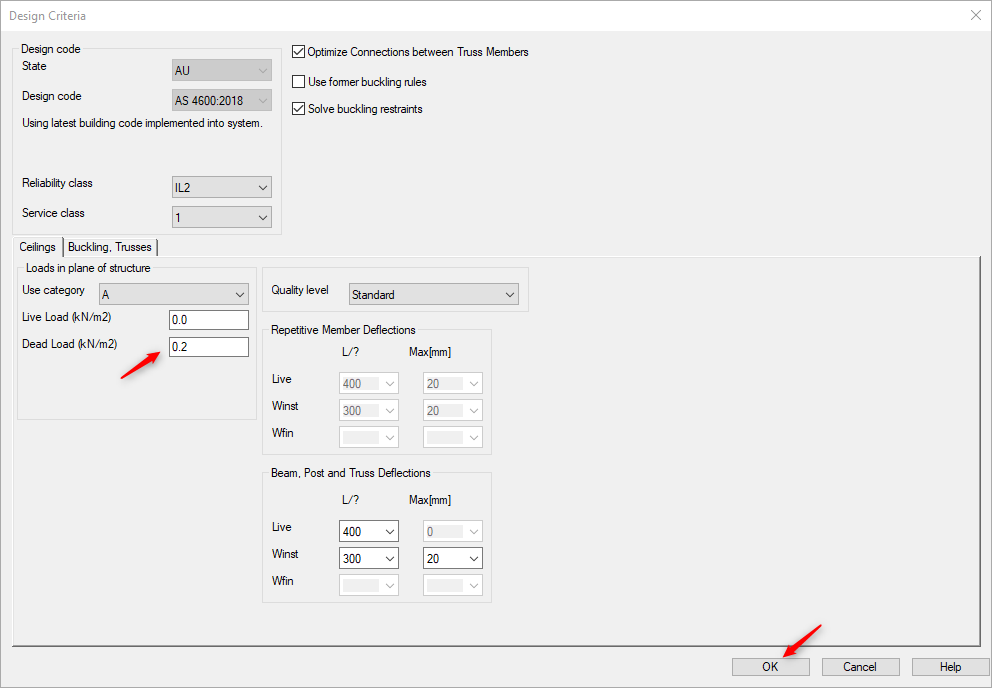992x688 pixels.
Task: Close the Design Criteria dialog
Action: coord(975,15)
